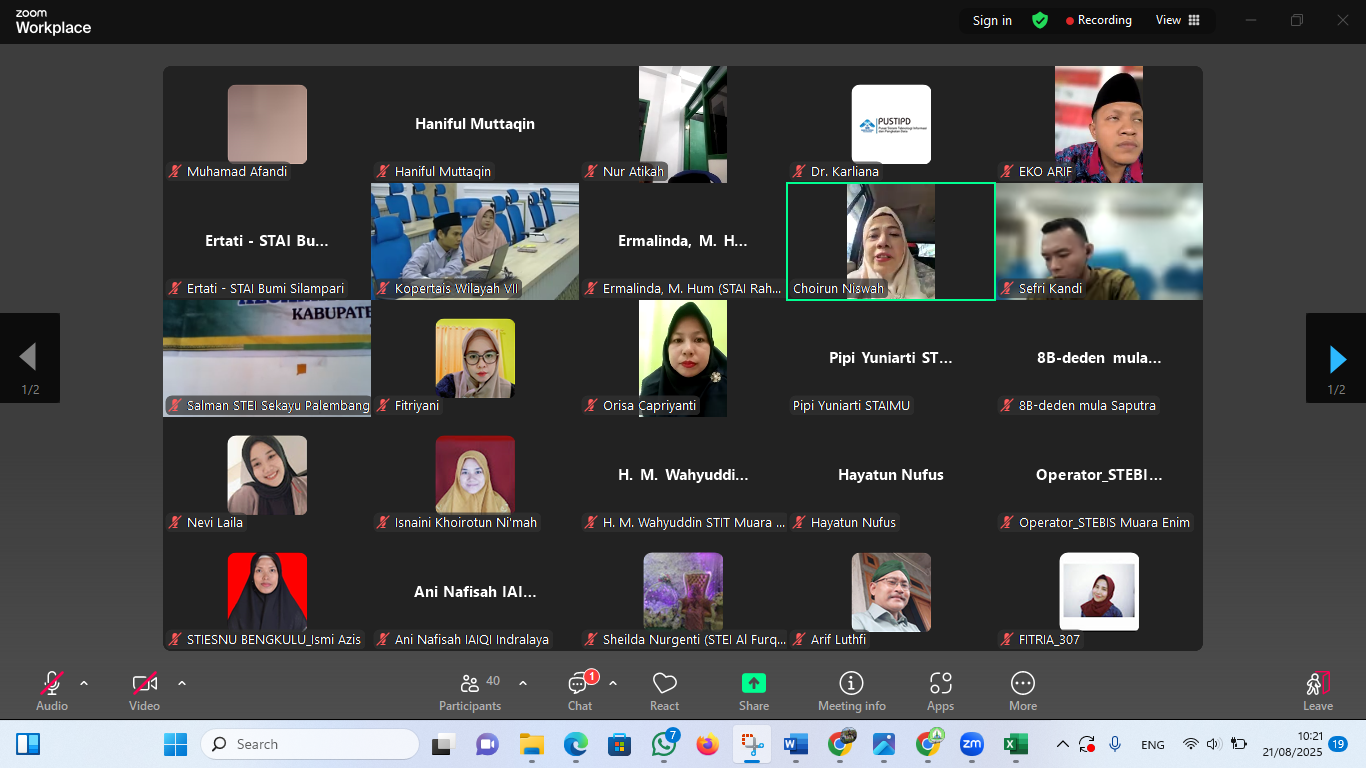Open Task View from the taskbar
Viewport: 1366px width, 768px height.
point(442,744)
